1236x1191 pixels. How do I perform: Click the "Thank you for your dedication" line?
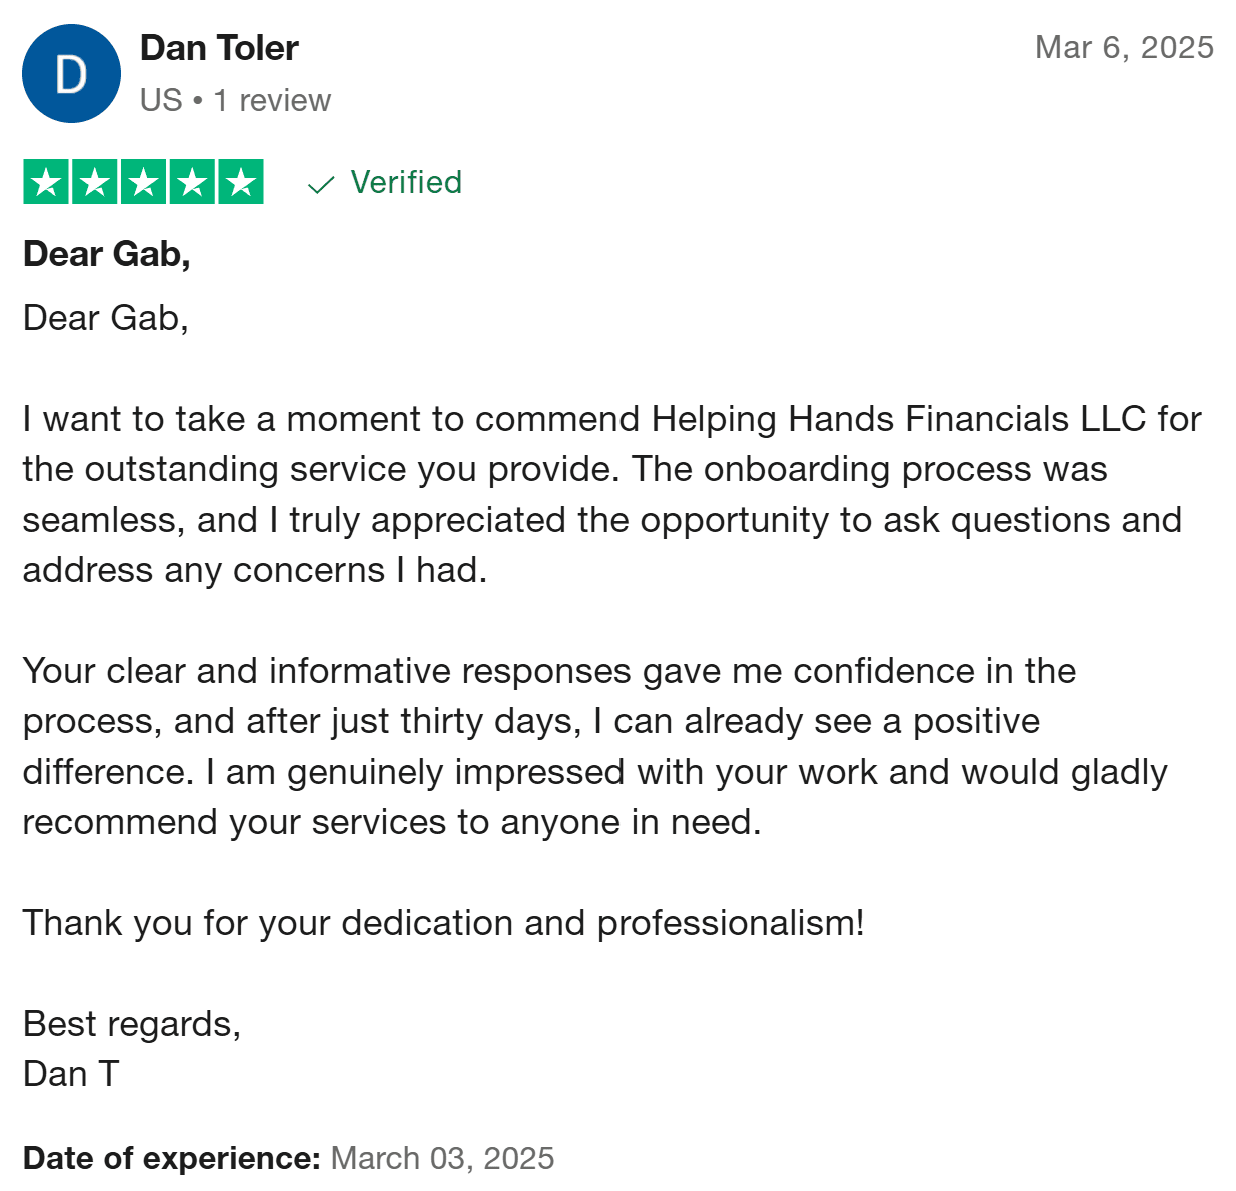443,923
